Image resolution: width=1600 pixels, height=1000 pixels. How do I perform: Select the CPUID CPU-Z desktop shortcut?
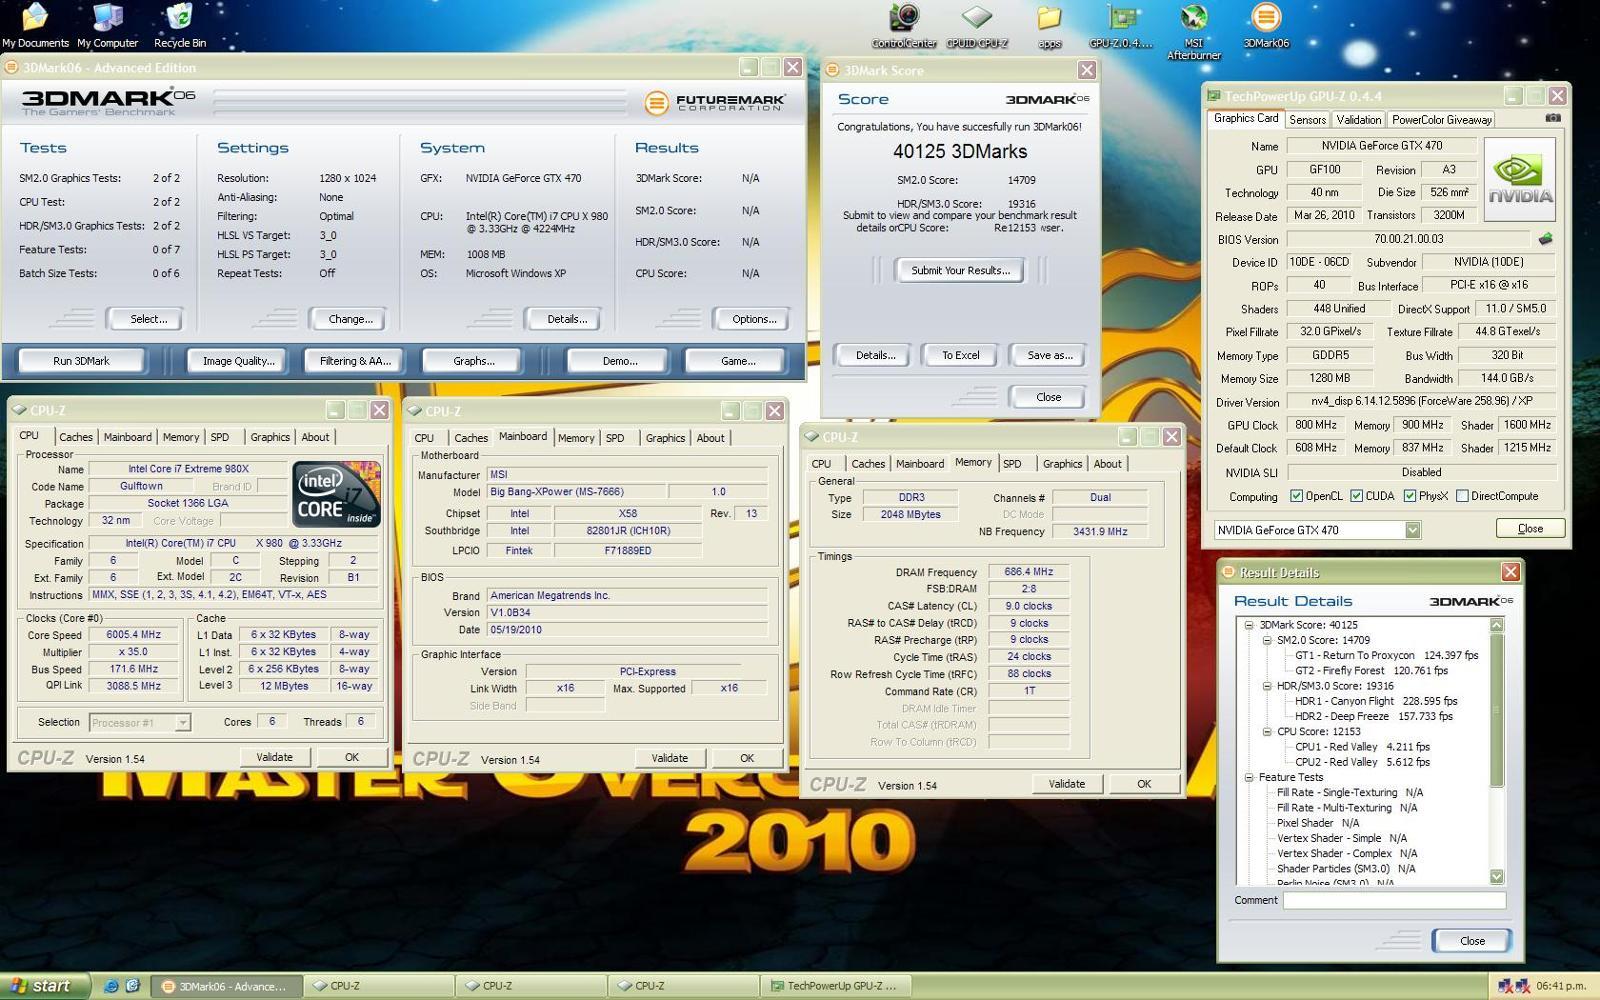tap(977, 25)
